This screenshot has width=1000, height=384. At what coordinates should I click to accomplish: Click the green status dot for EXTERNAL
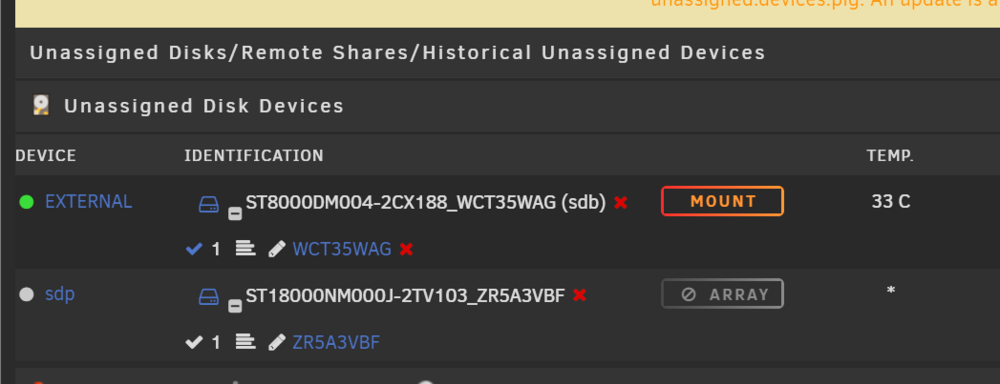[27, 202]
